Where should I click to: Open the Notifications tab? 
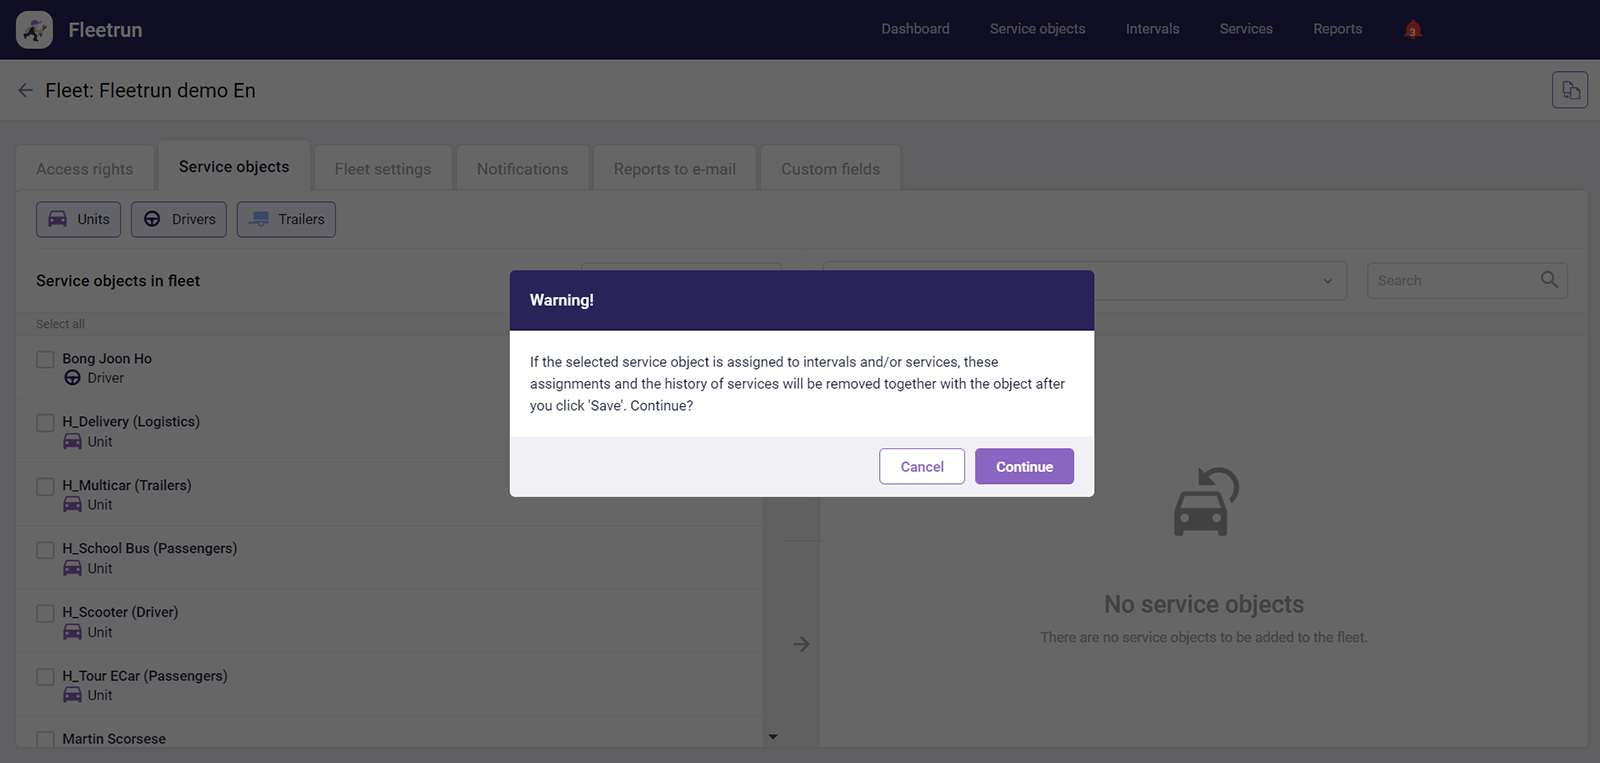pyautogui.click(x=522, y=169)
